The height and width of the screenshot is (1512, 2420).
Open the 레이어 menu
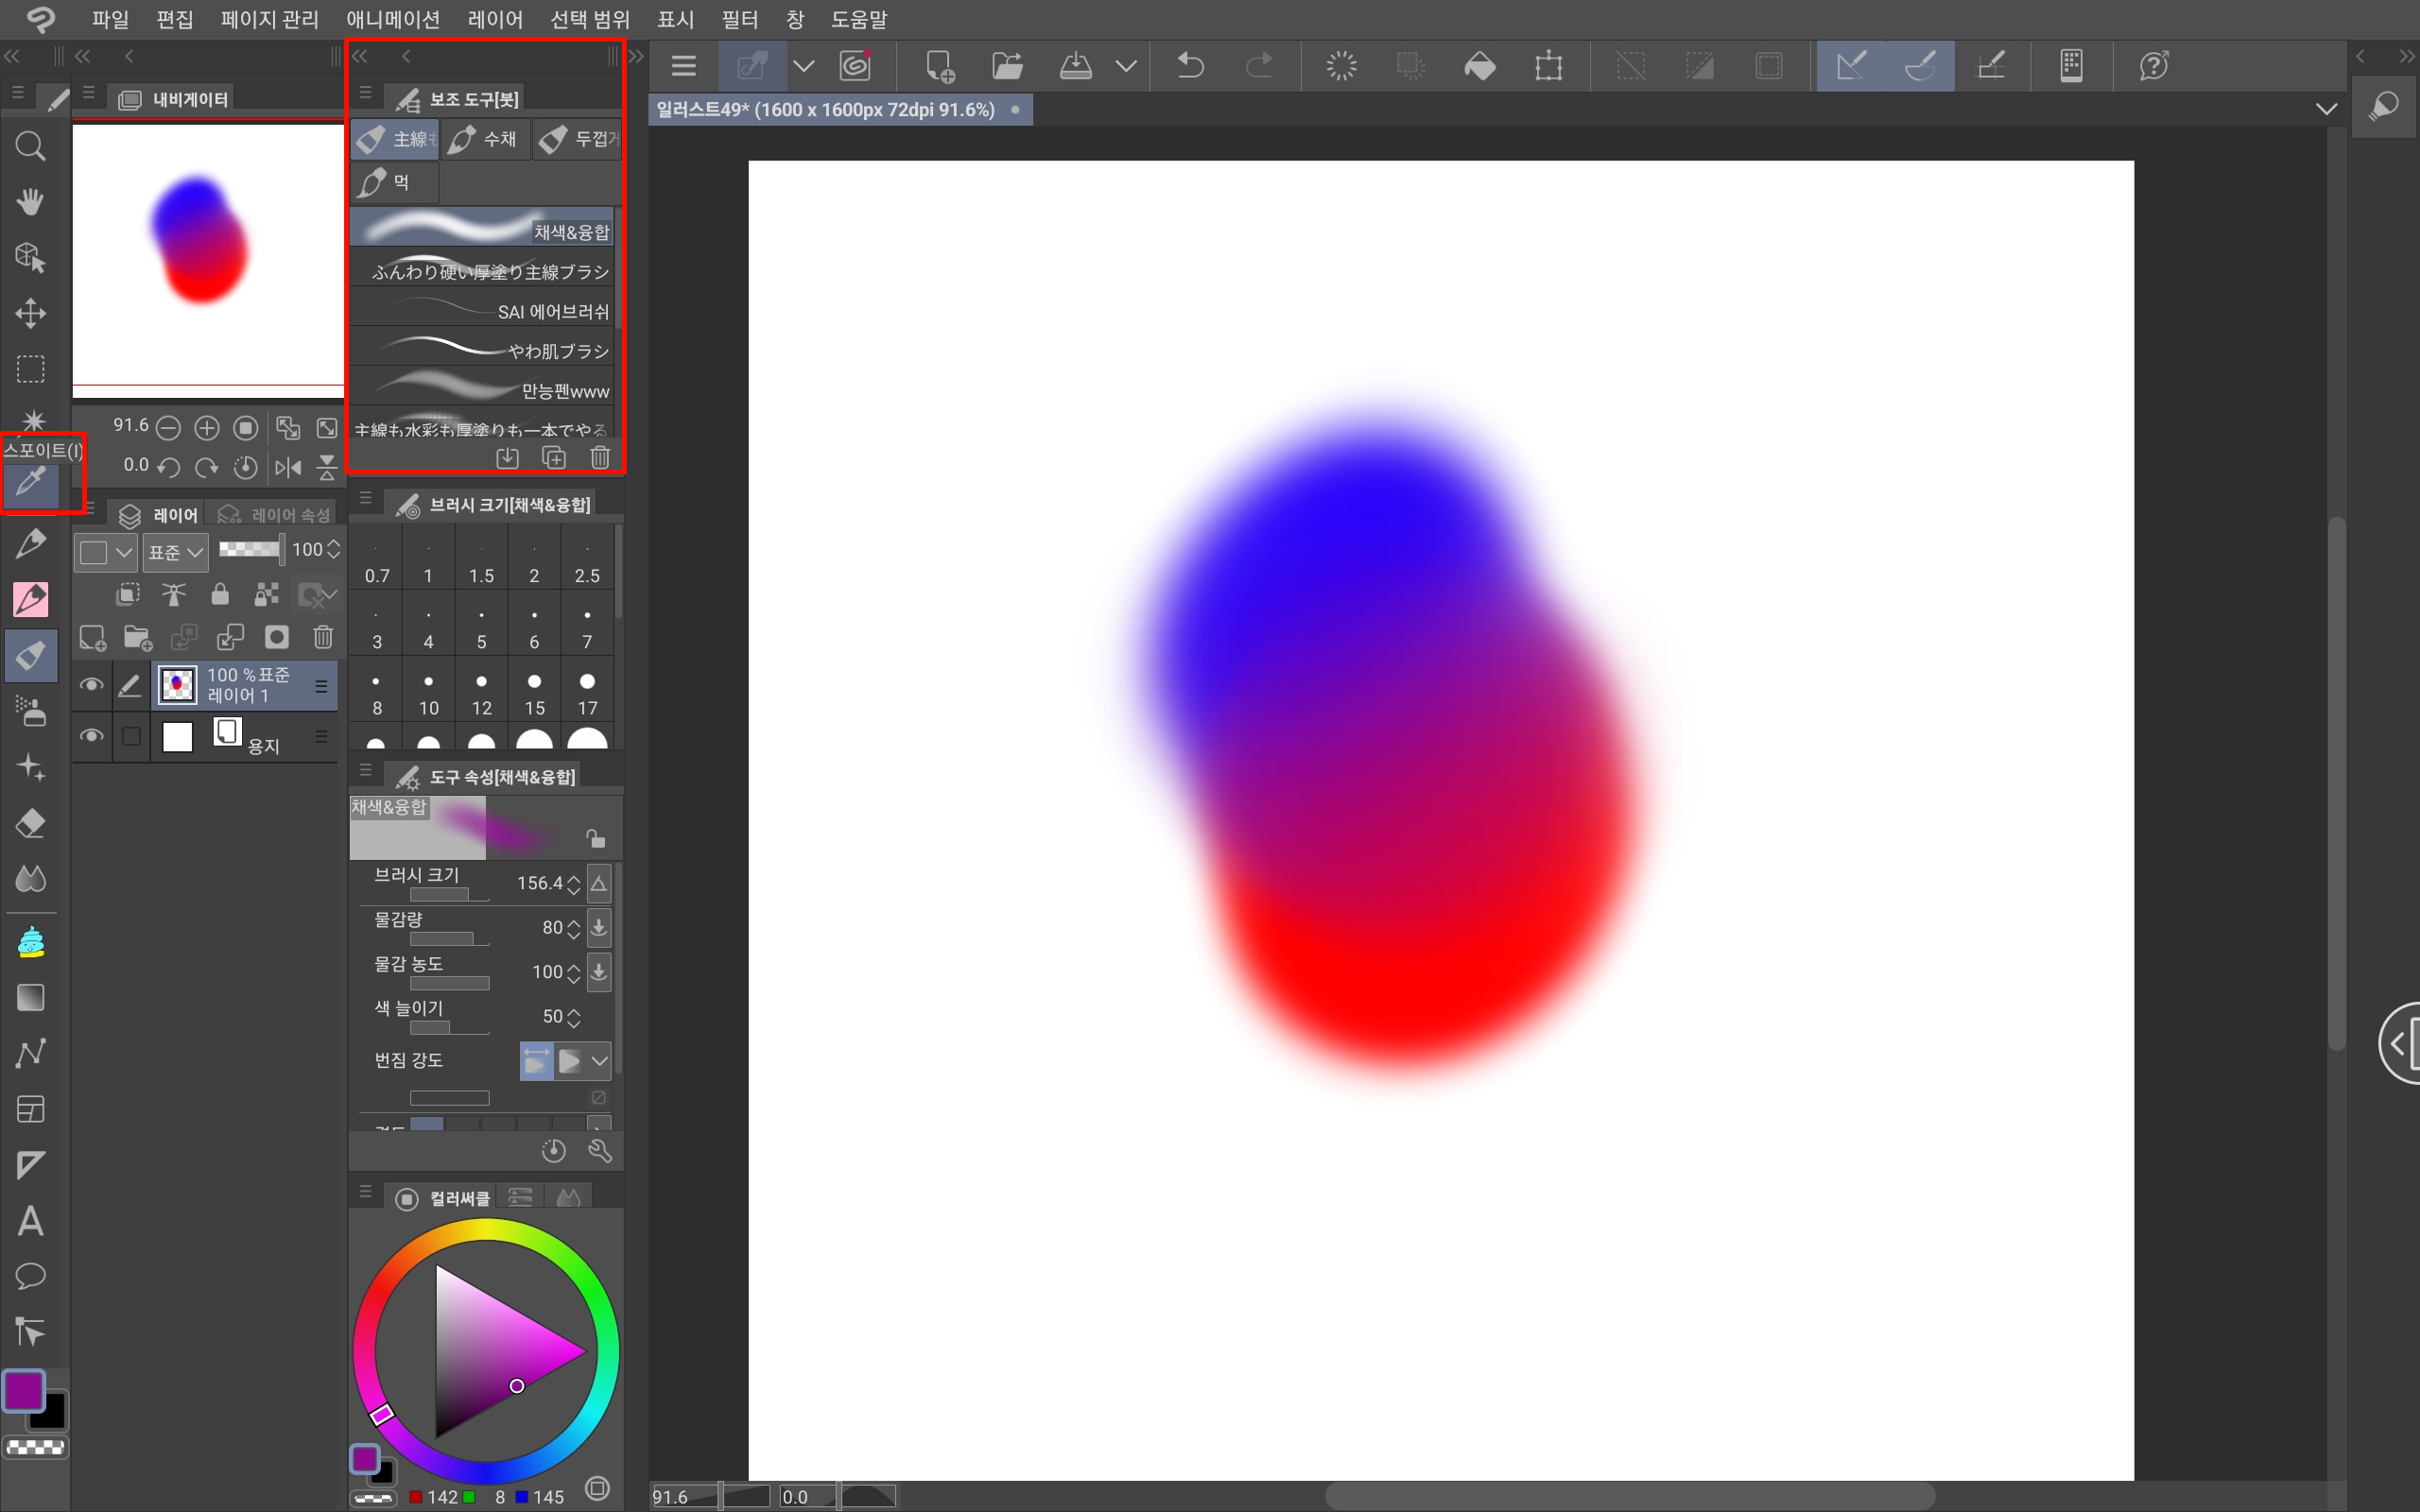click(495, 19)
